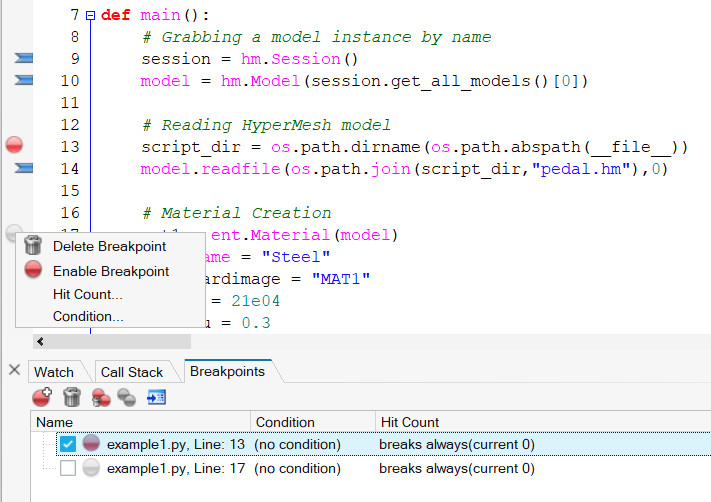Click the Add Breakpoint icon in the toolbar
This screenshot has width=711, height=502.
point(42,397)
